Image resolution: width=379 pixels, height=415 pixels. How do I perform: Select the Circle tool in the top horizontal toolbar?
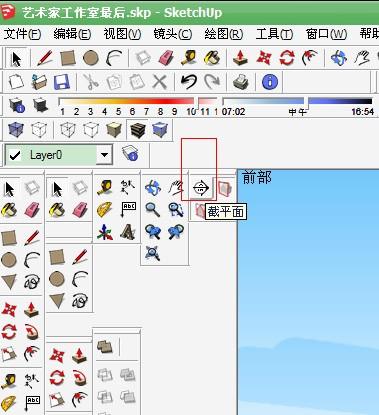91,58
